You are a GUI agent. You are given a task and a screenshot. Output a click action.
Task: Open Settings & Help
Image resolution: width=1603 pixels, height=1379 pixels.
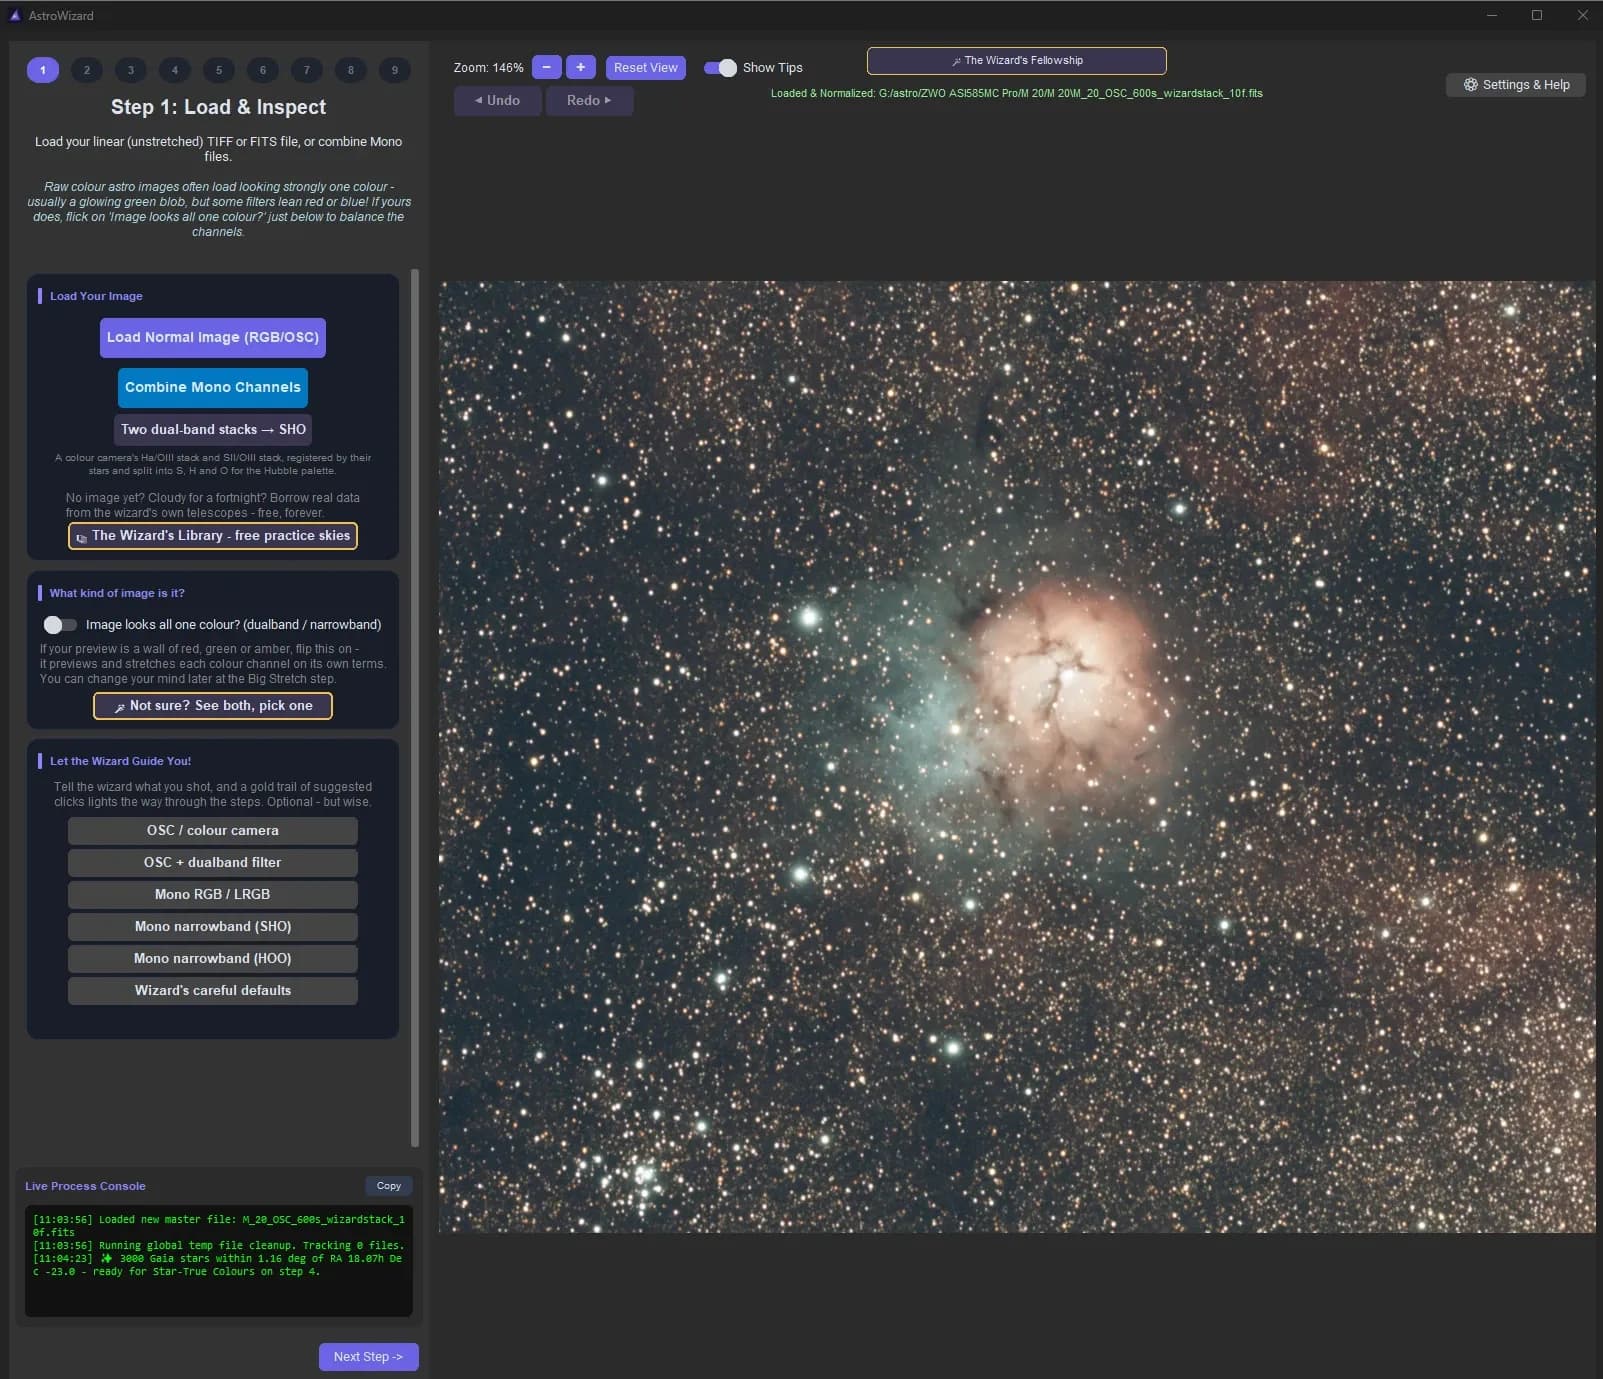pos(1516,85)
